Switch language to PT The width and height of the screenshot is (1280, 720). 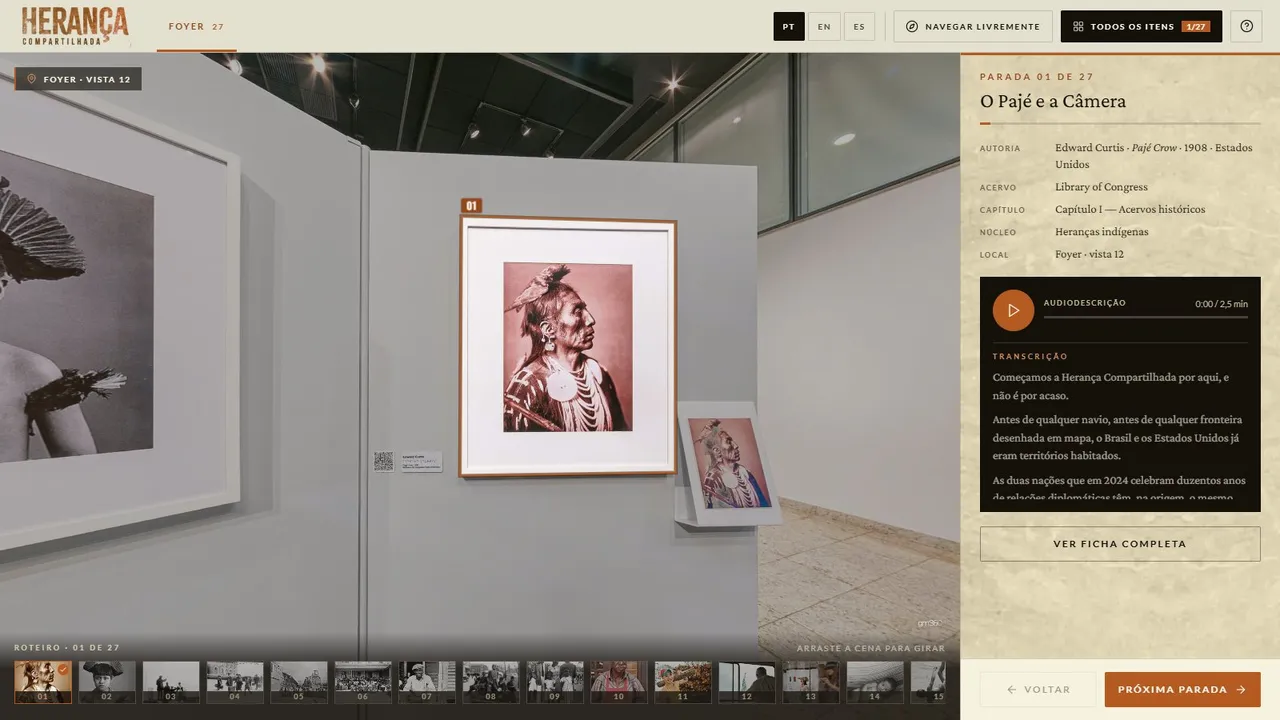point(789,27)
